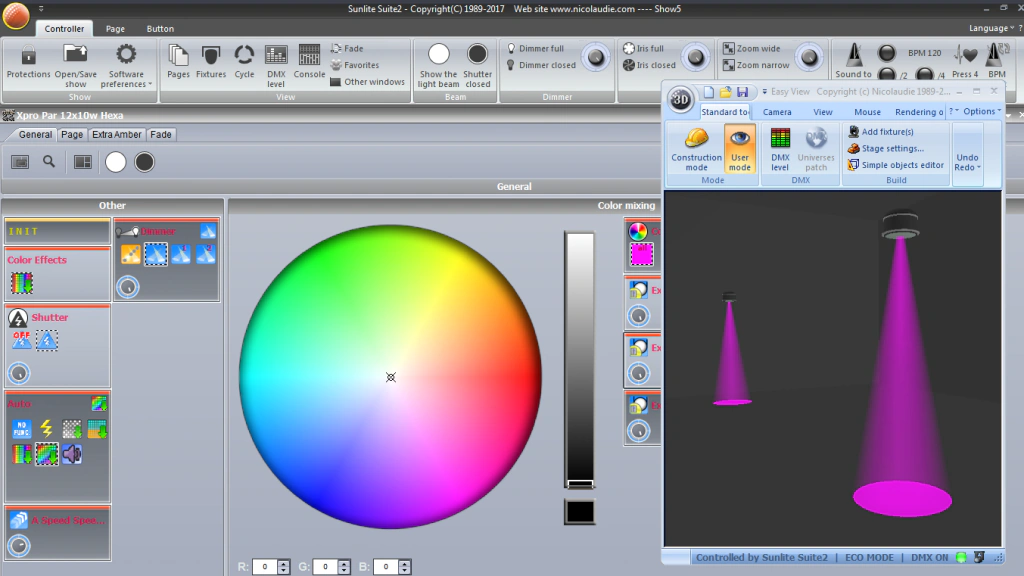This screenshot has height=576, width=1024.
Task: Click the Shutter OFF icon
Action: pyautogui.click(x=22, y=340)
